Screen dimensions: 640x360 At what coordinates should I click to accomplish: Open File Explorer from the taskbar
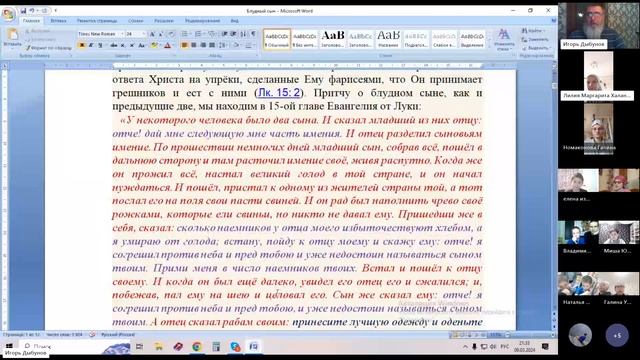coord(158,347)
